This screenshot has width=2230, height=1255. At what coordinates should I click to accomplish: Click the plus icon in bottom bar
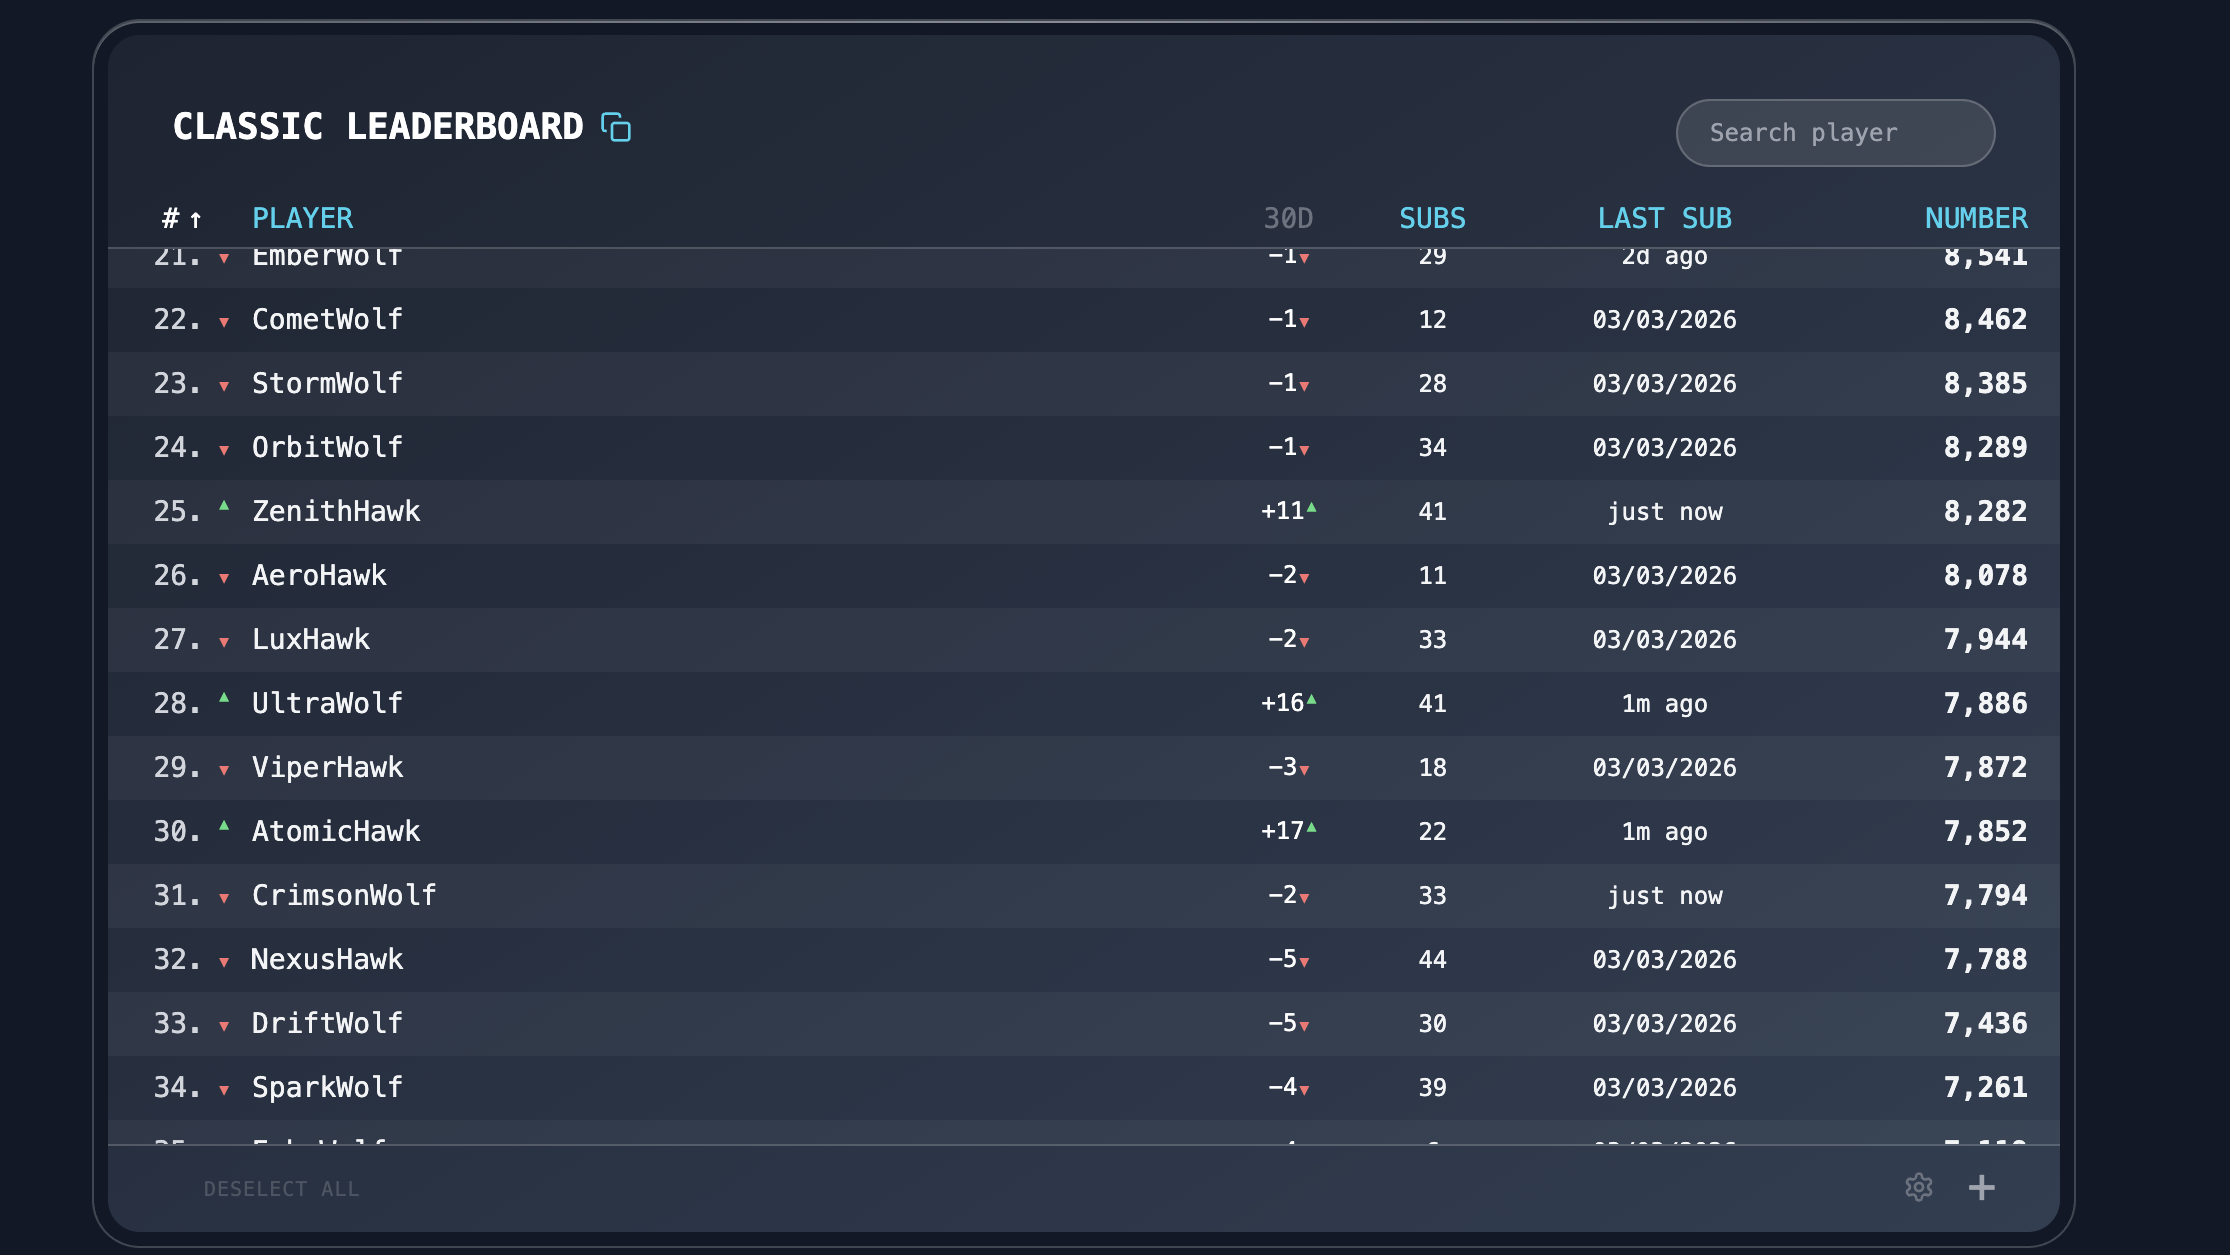point(1983,1187)
